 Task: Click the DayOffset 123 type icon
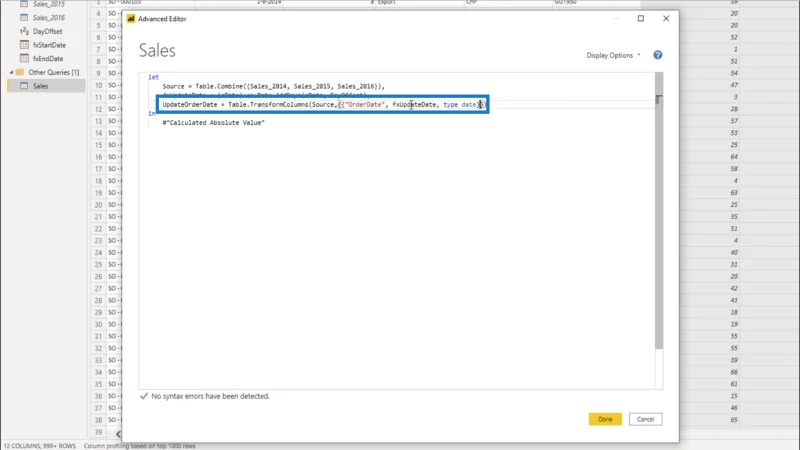click(24, 31)
